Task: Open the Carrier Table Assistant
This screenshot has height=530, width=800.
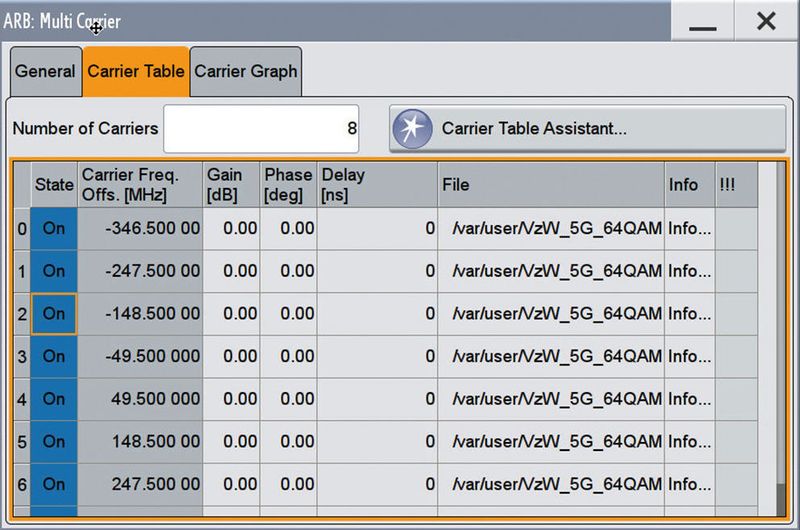Action: point(533,128)
